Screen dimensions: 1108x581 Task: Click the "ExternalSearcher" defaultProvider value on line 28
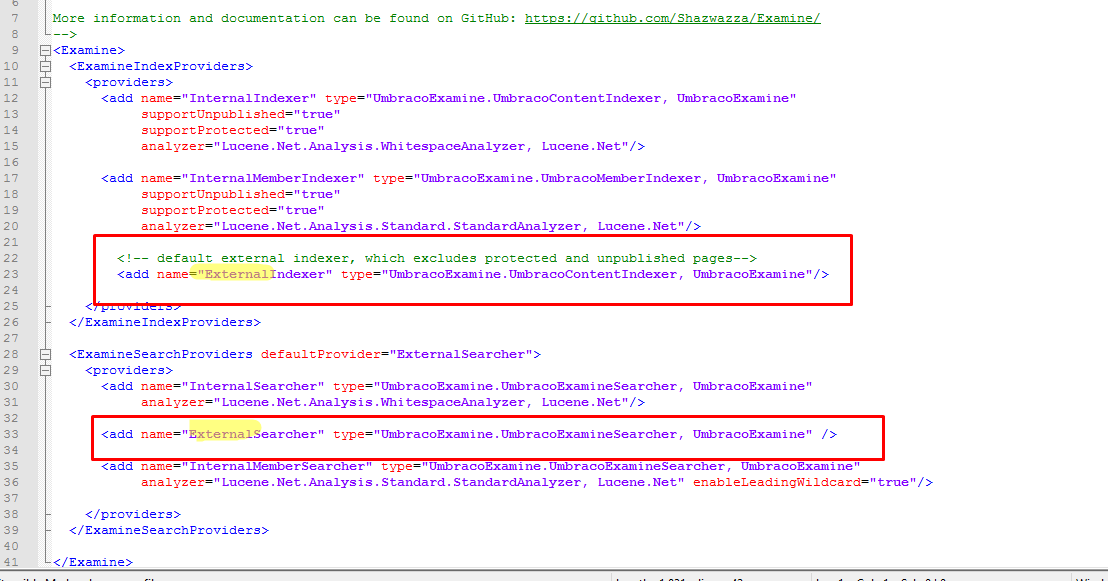coord(461,354)
